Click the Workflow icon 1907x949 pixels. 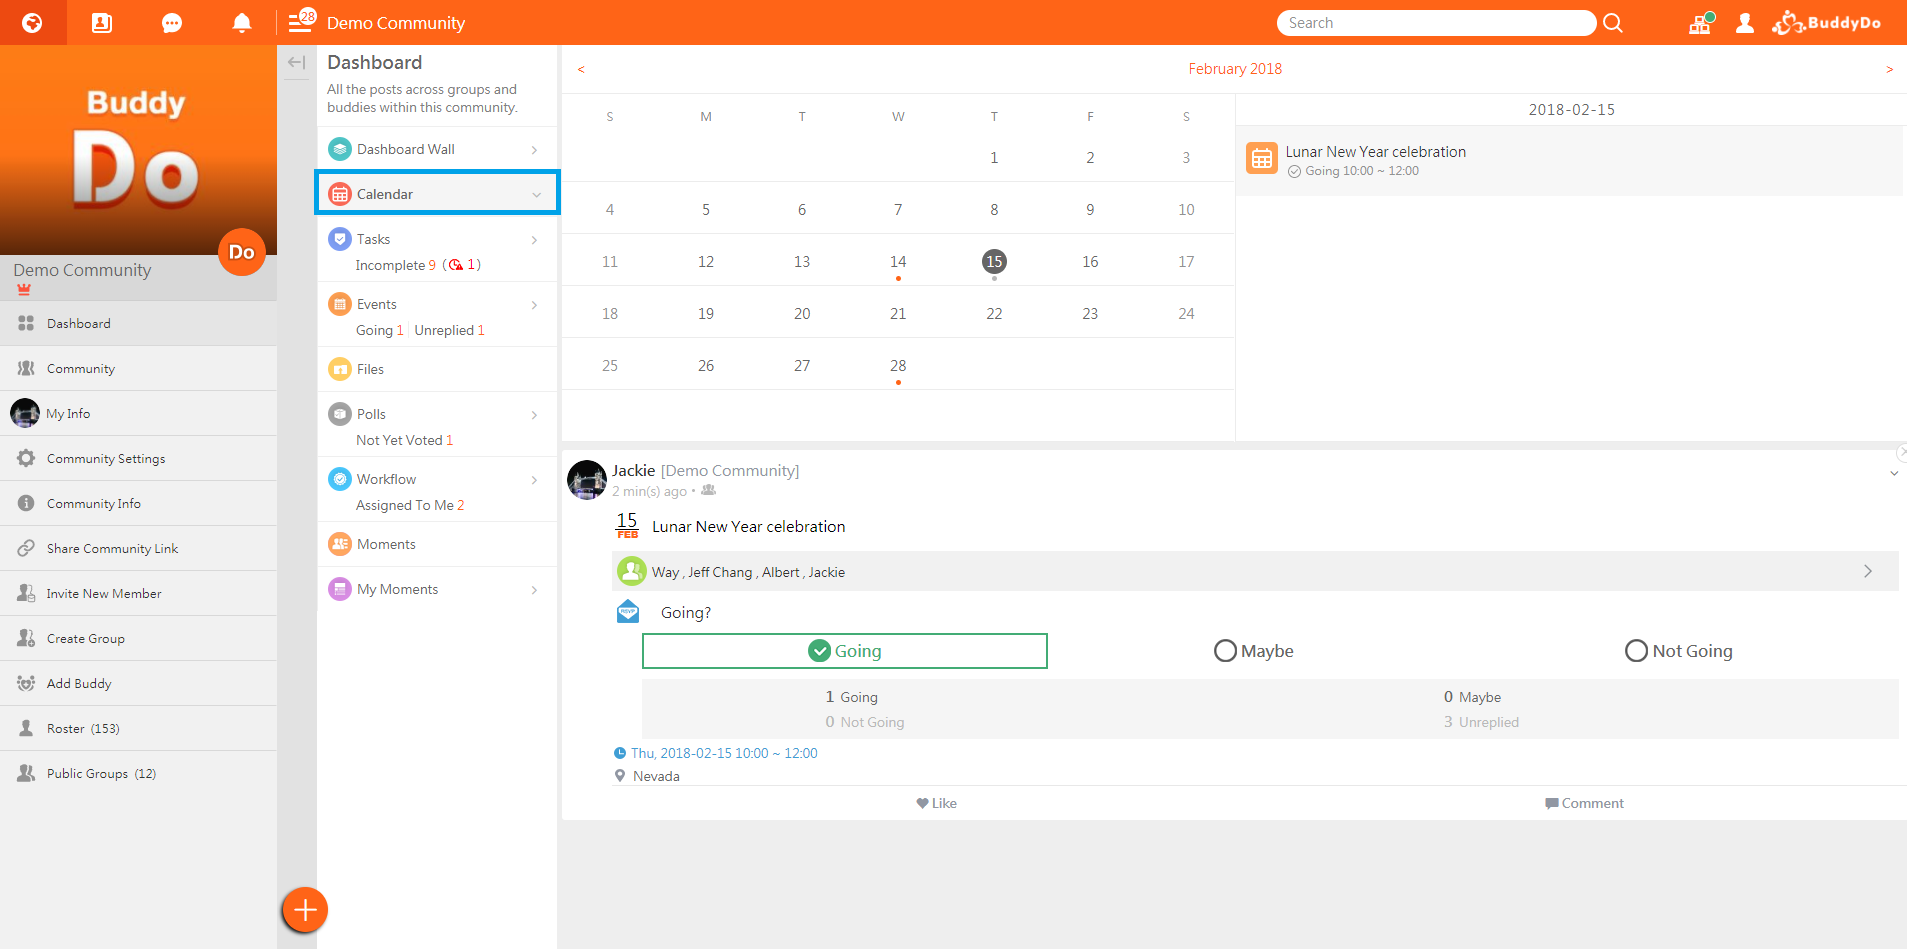(x=340, y=479)
